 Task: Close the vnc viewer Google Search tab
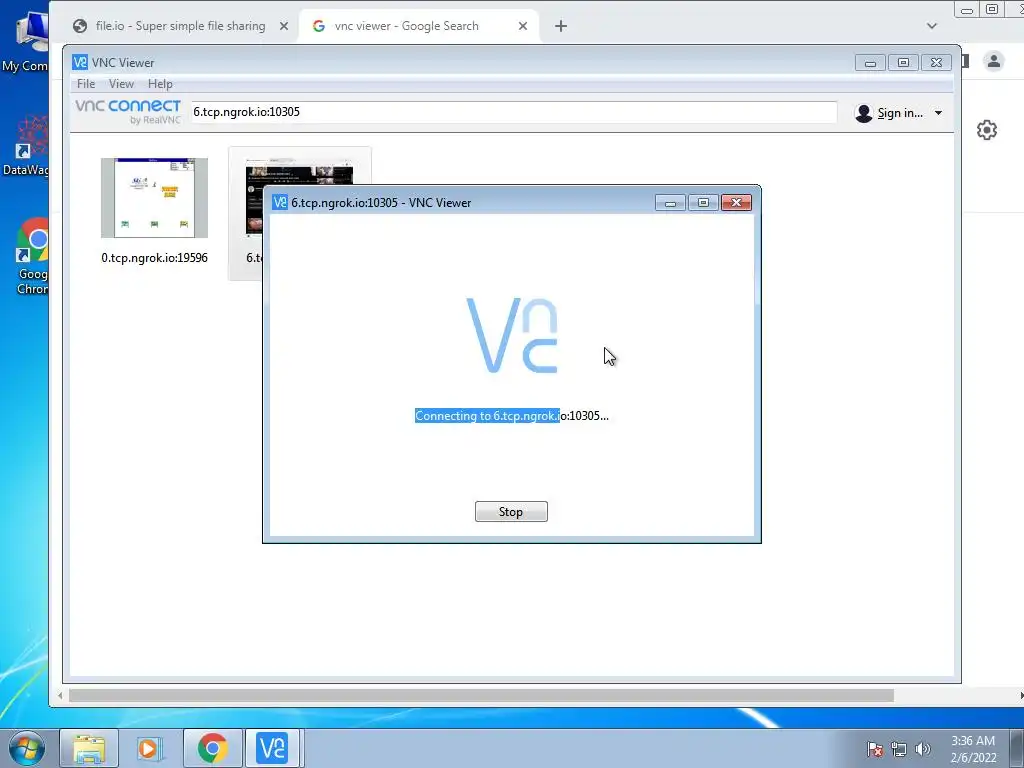(x=522, y=26)
